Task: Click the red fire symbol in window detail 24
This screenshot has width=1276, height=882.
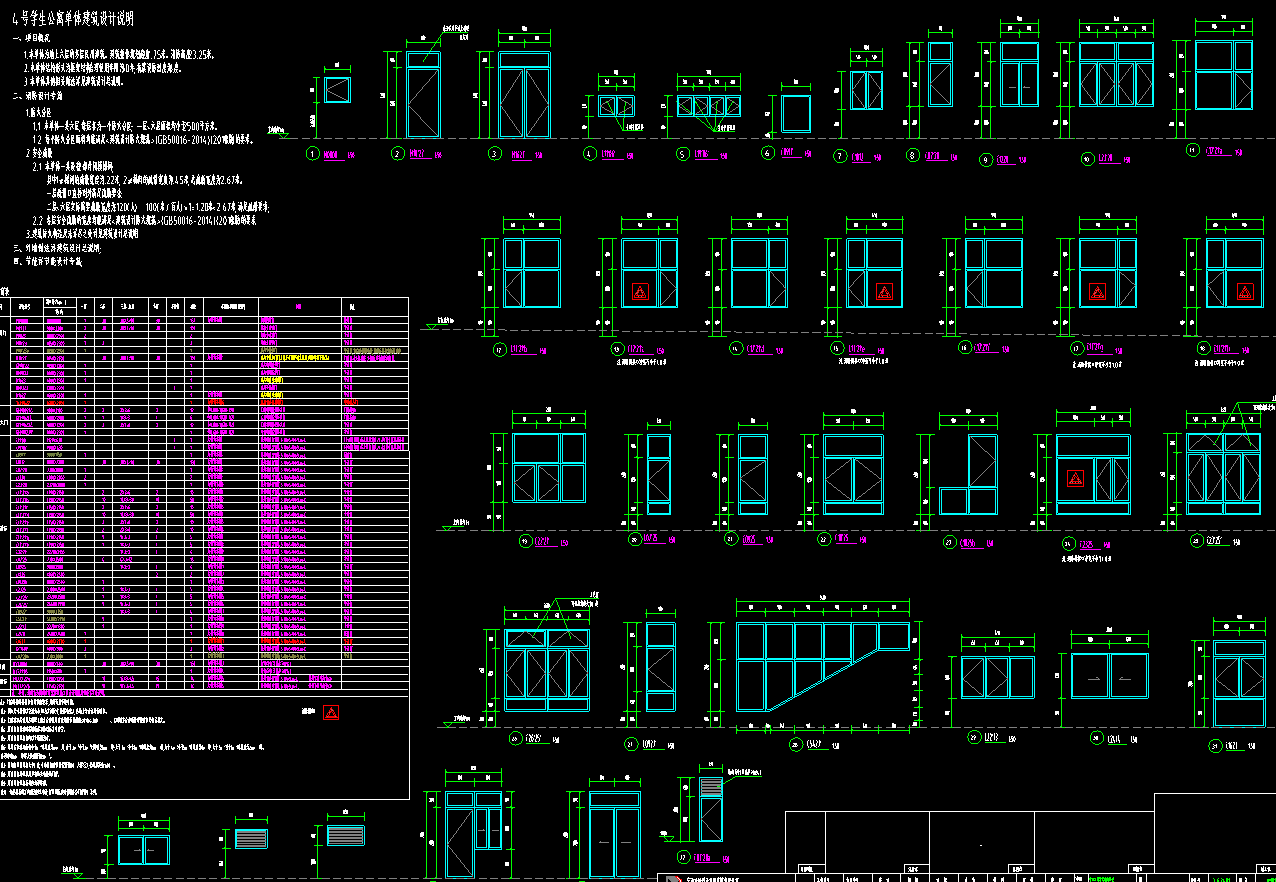Action: [x=1076, y=478]
